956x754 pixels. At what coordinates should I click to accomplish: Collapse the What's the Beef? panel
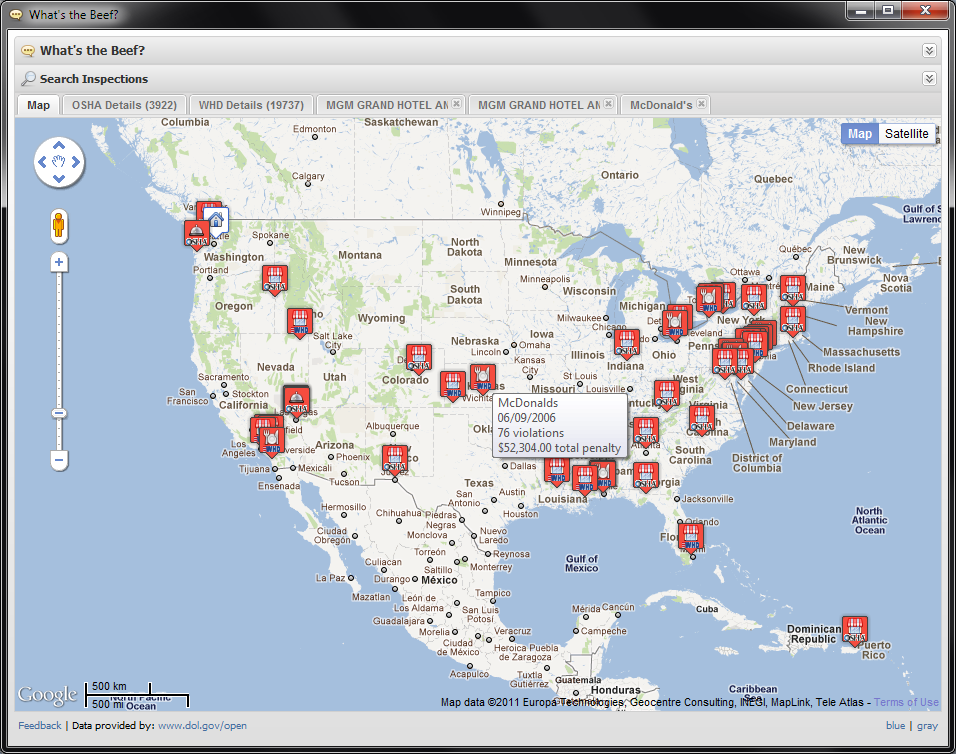929,51
